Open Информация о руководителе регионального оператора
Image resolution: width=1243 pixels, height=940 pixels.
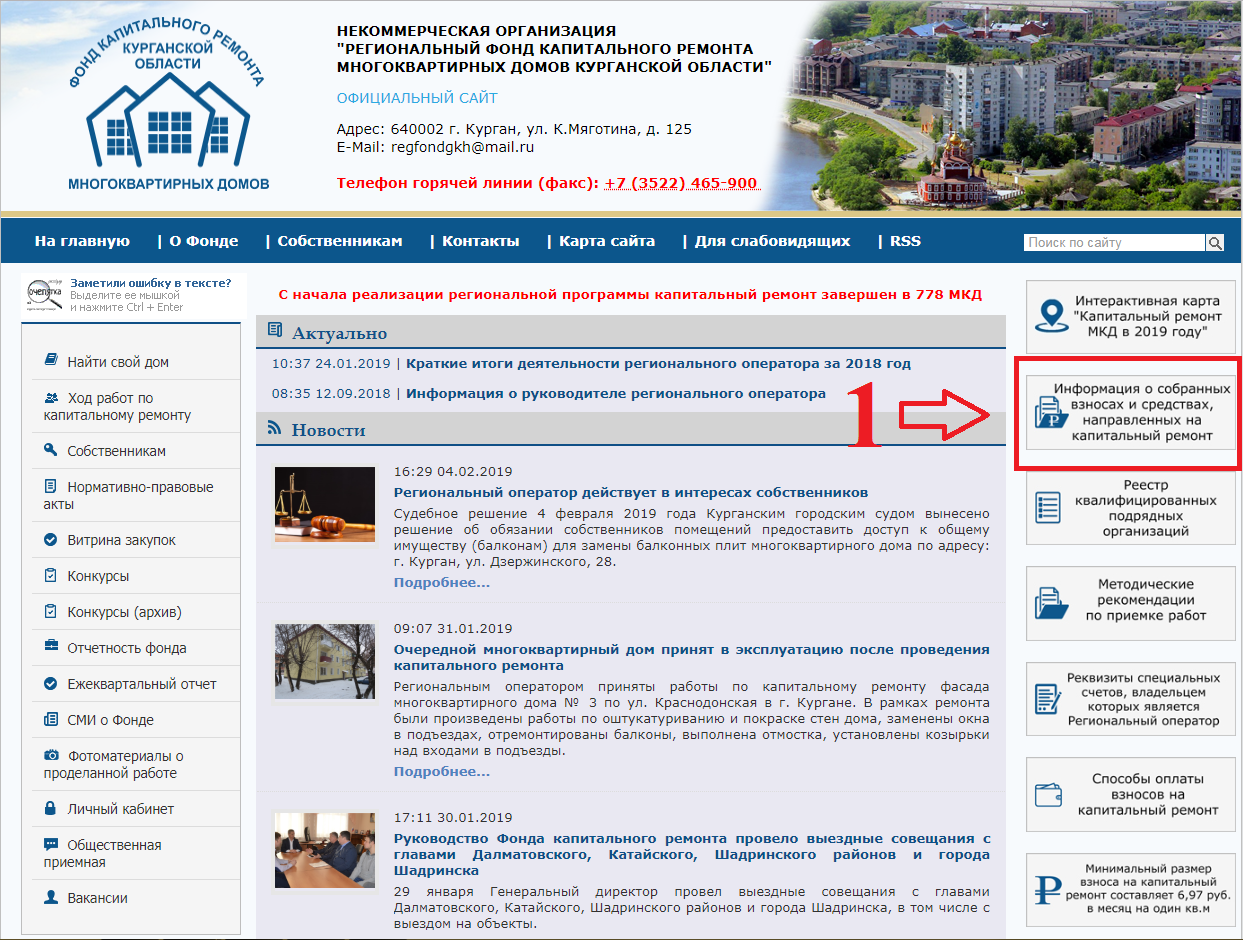616,393
